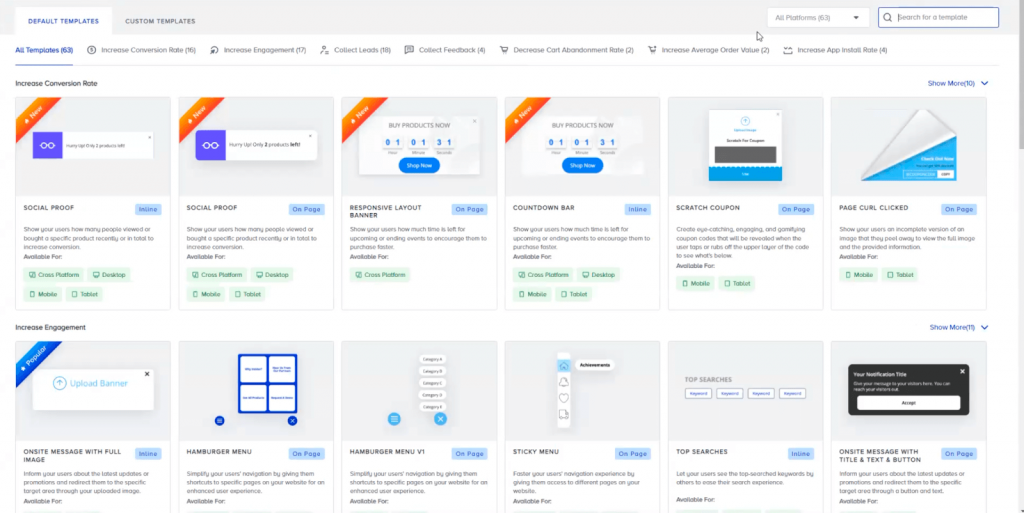
Task: Open the Scratch Coupon template thumbnail
Action: tap(745, 145)
